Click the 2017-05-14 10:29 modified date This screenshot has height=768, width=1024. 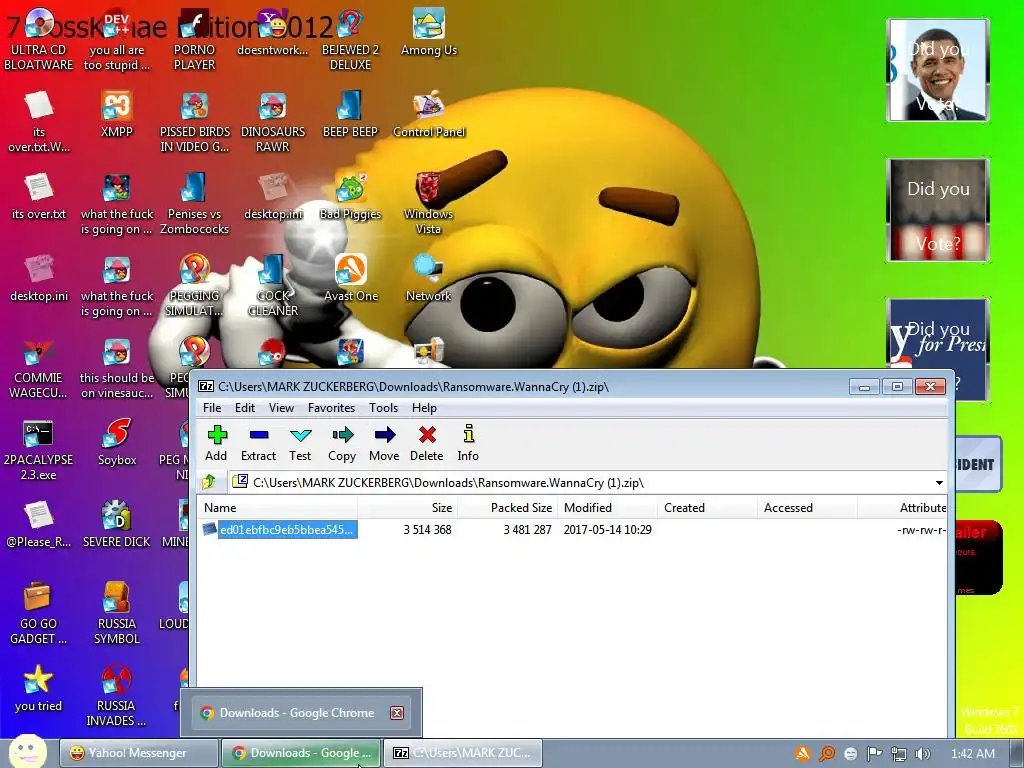pos(607,530)
